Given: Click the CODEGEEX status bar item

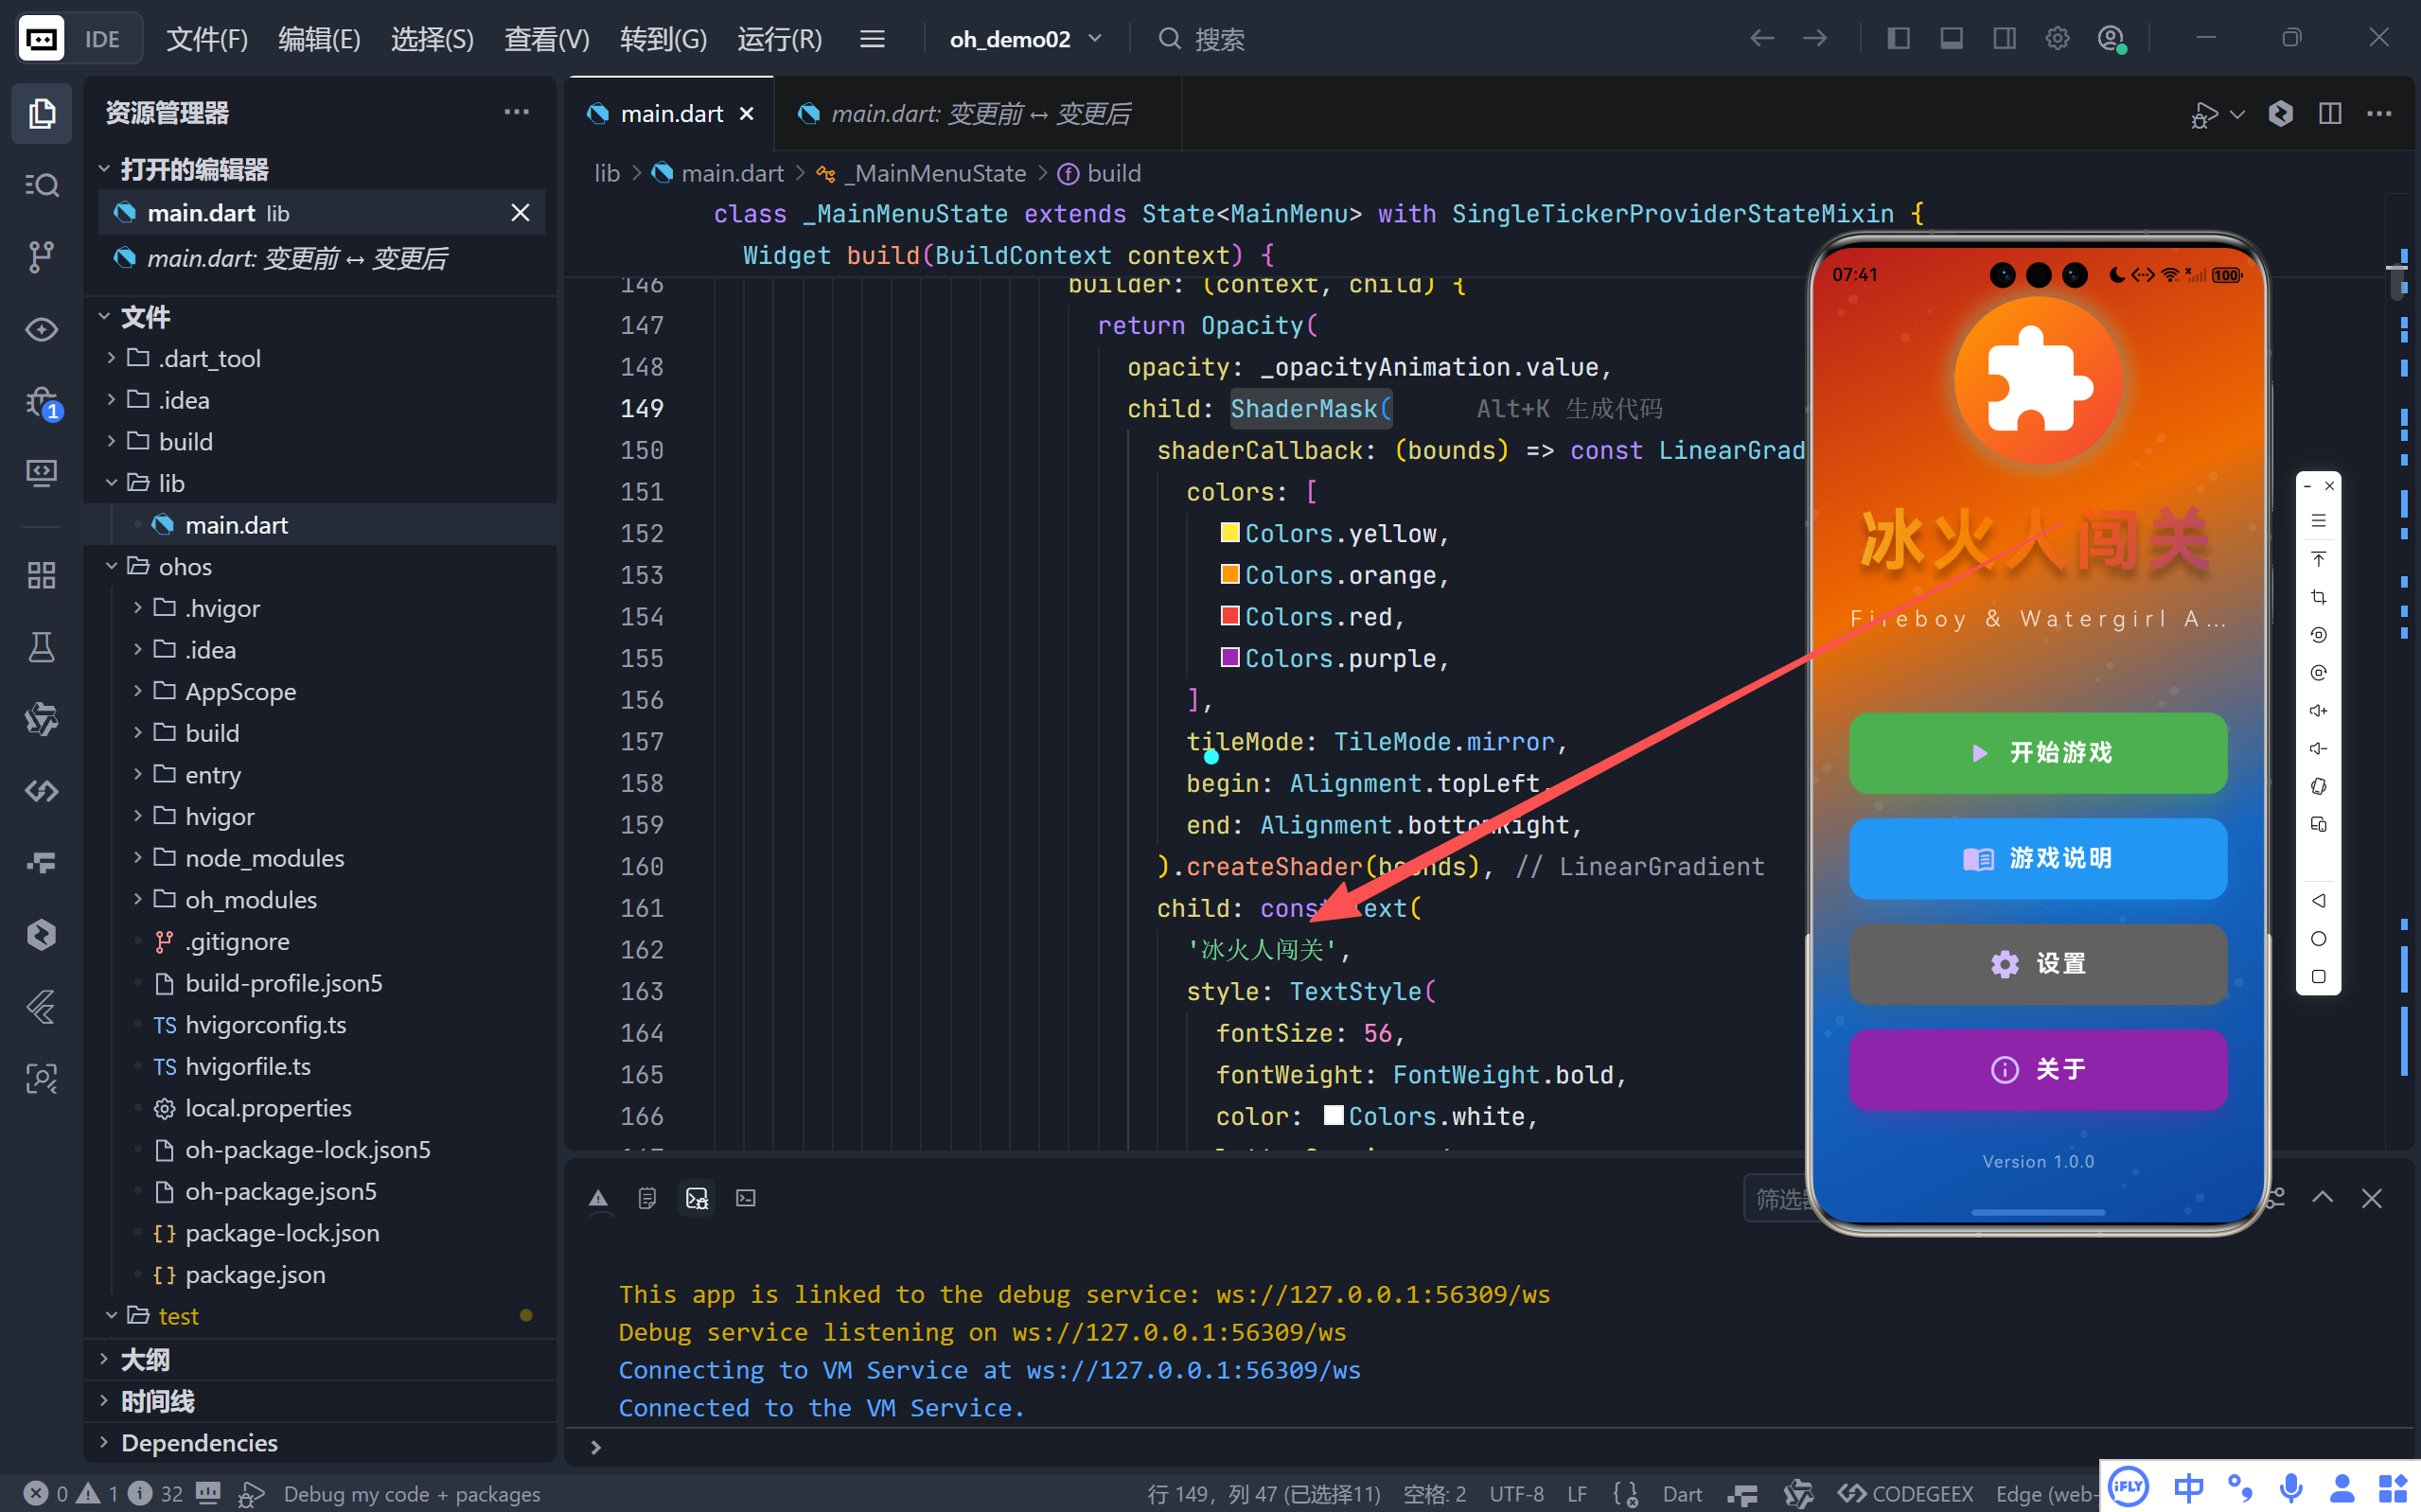Looking at the screenshot, I should (x=1906, y=1493).
